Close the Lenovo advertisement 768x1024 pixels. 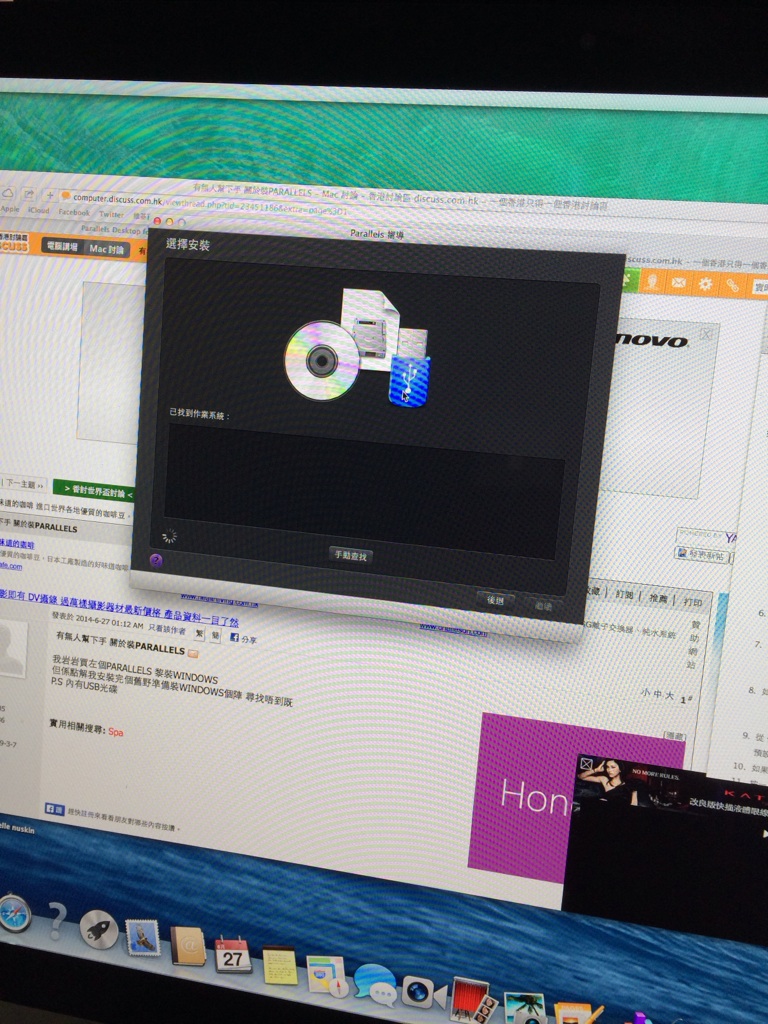tap(707, 334)
